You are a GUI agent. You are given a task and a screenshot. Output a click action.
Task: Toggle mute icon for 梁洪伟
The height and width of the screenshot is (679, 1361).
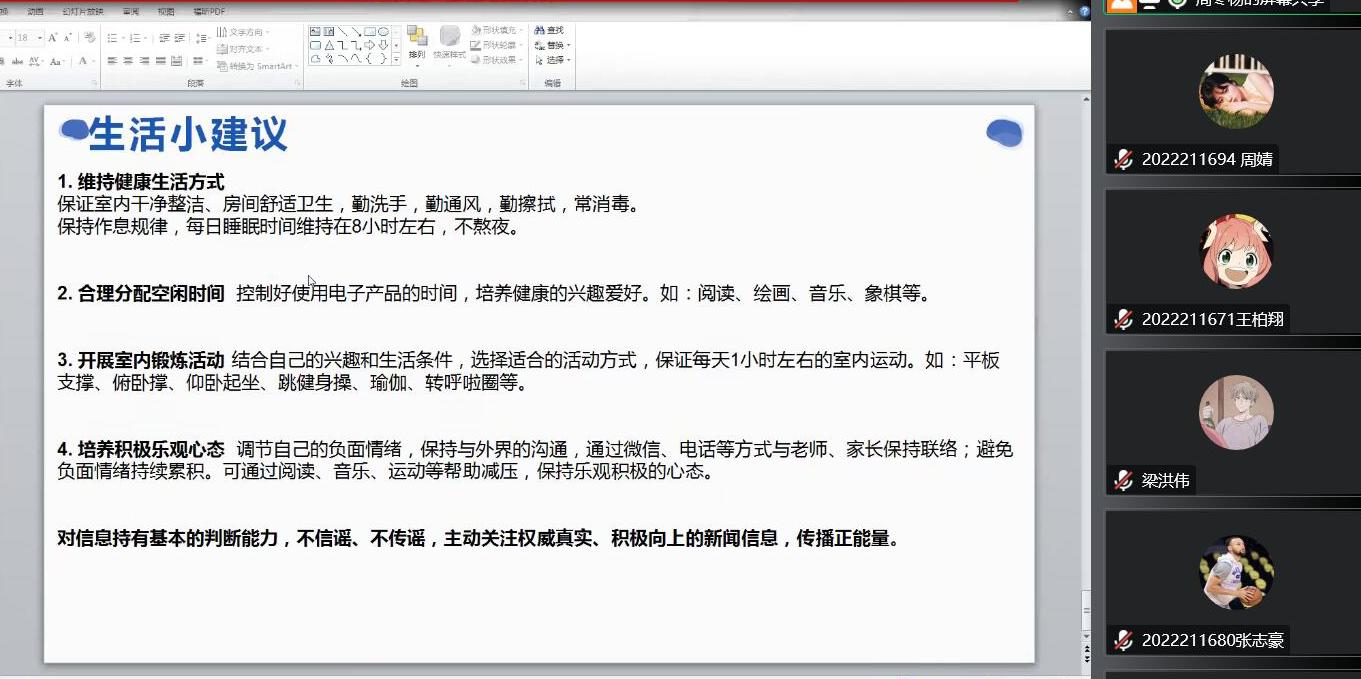(x=1124, y=481)
